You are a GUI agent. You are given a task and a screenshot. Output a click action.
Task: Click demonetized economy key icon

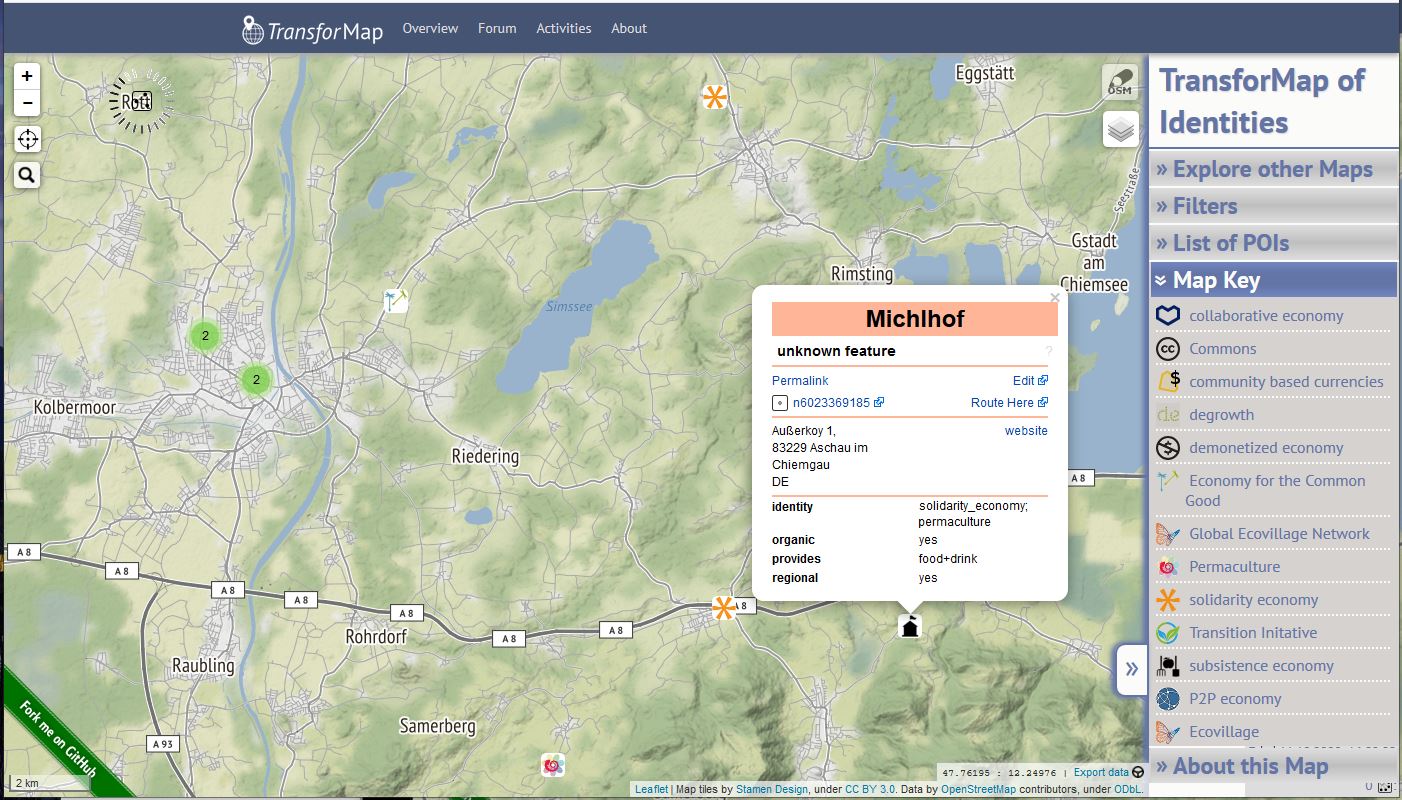coord(1168,448)
